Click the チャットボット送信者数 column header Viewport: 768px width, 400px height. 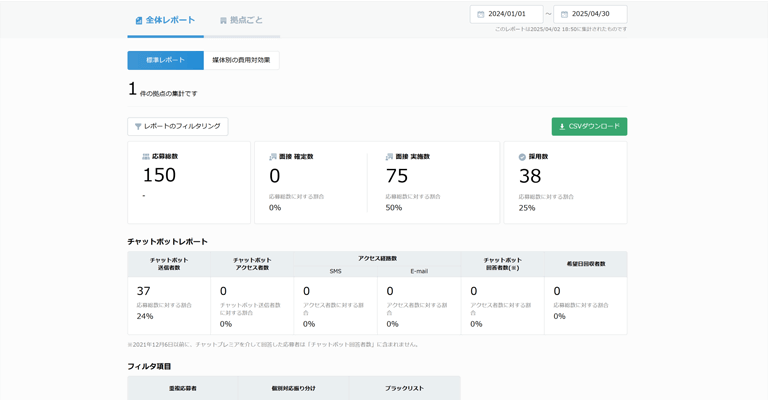click(169, 264)
